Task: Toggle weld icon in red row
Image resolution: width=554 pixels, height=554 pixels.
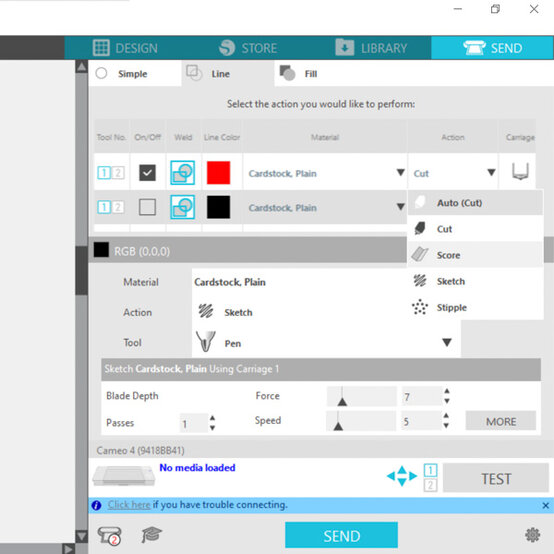Action: point(183,173)
